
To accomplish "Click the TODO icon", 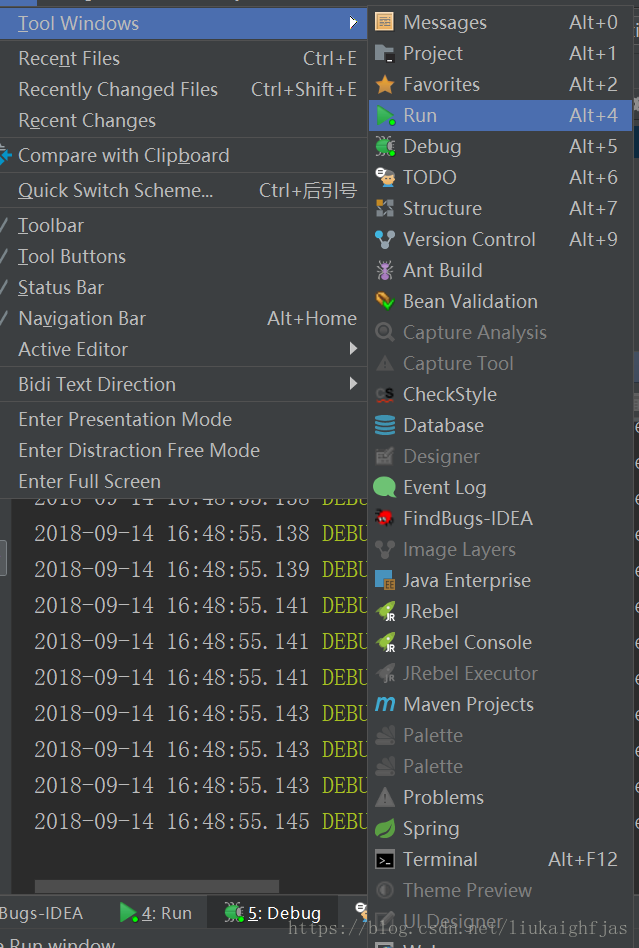I will [385, 177].
